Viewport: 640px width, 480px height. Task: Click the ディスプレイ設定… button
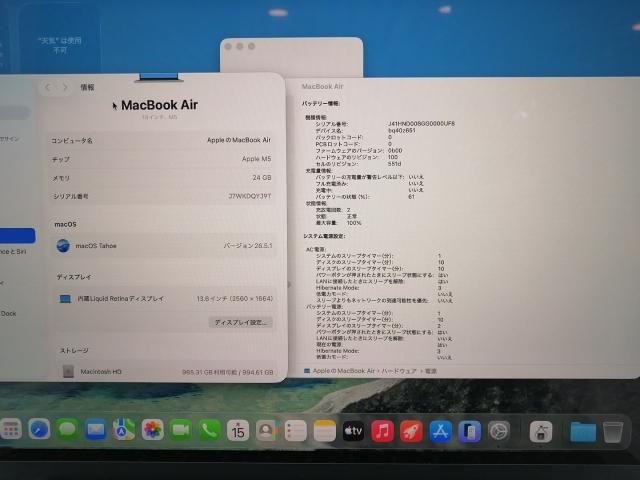tap(241, 322)
